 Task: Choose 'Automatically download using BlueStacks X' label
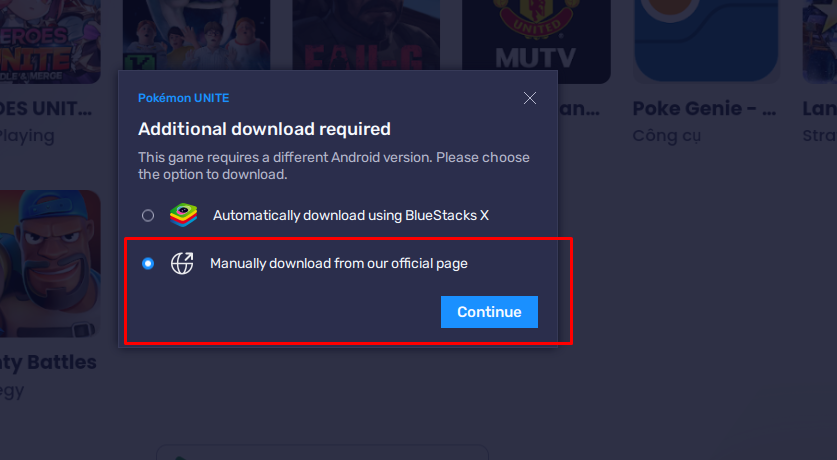pyautogui.click(x=351, y=216)
